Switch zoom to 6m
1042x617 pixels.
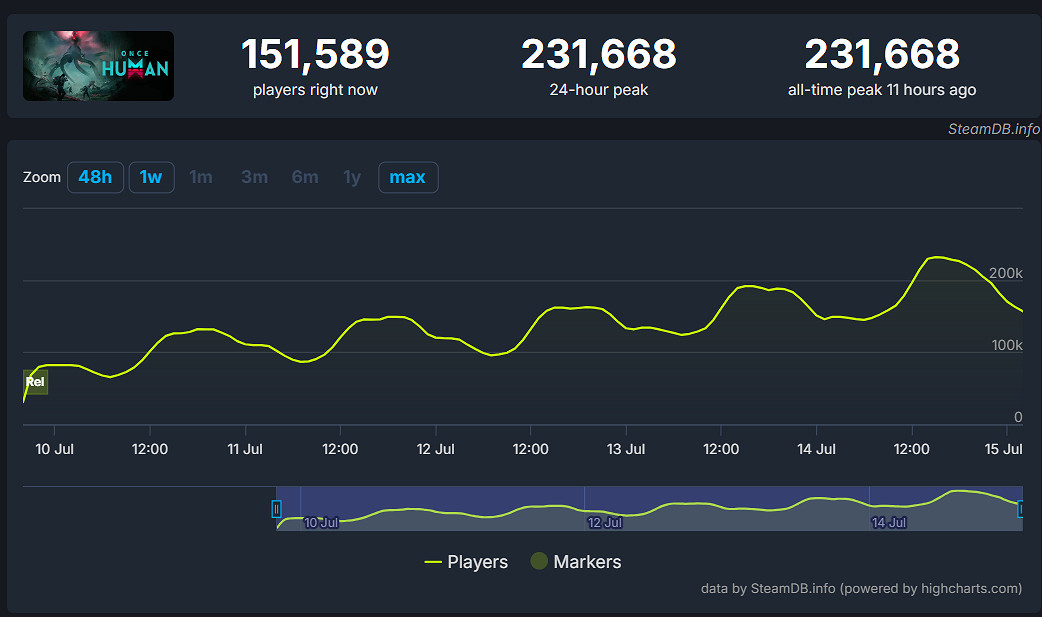tap(305, 177)
